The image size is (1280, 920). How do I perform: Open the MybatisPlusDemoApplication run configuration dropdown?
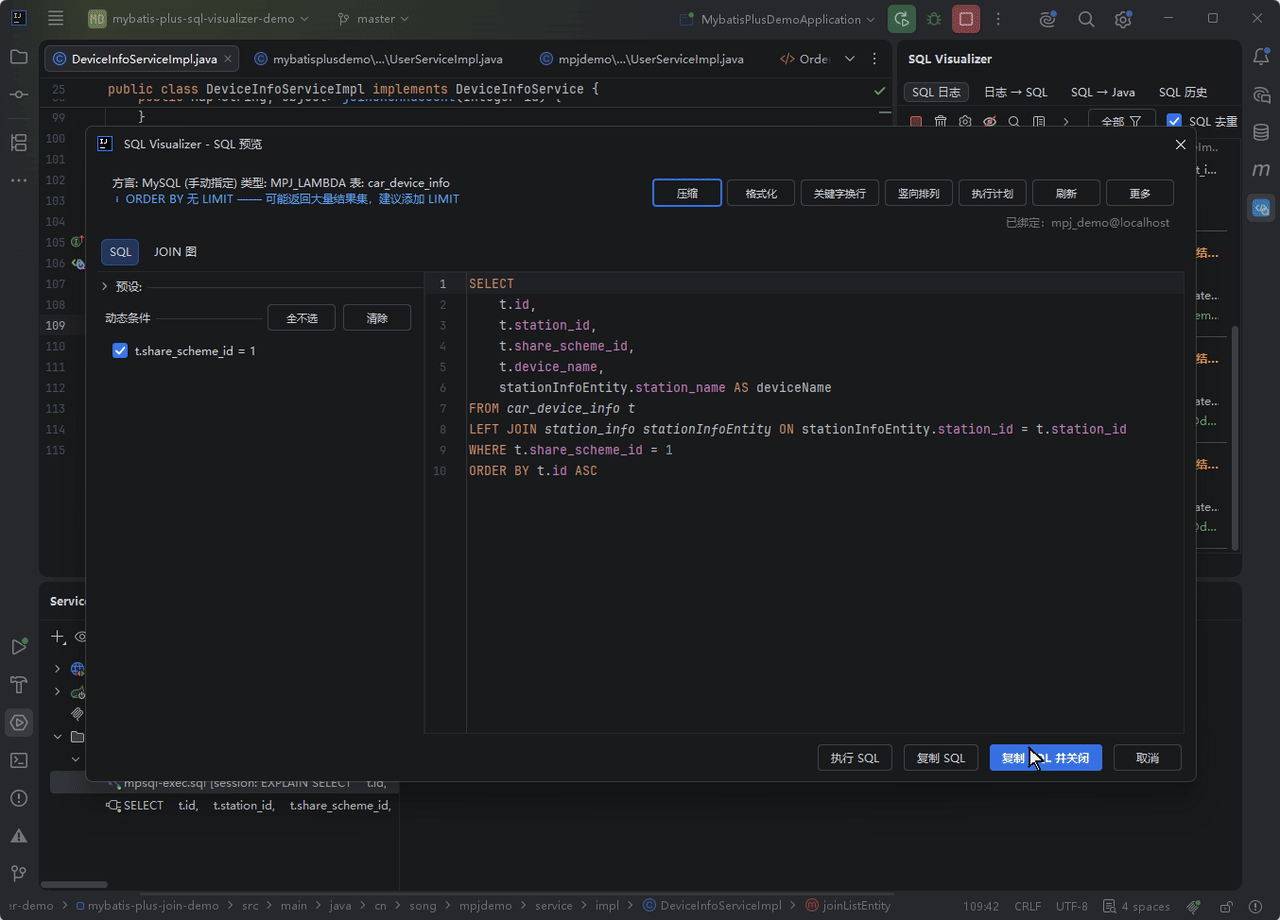[x=777, y=19]
